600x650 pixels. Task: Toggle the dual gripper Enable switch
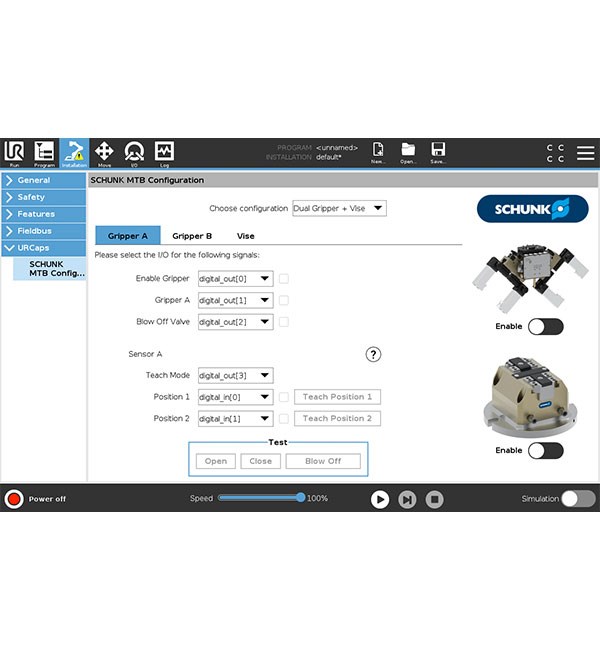[546, 327]
